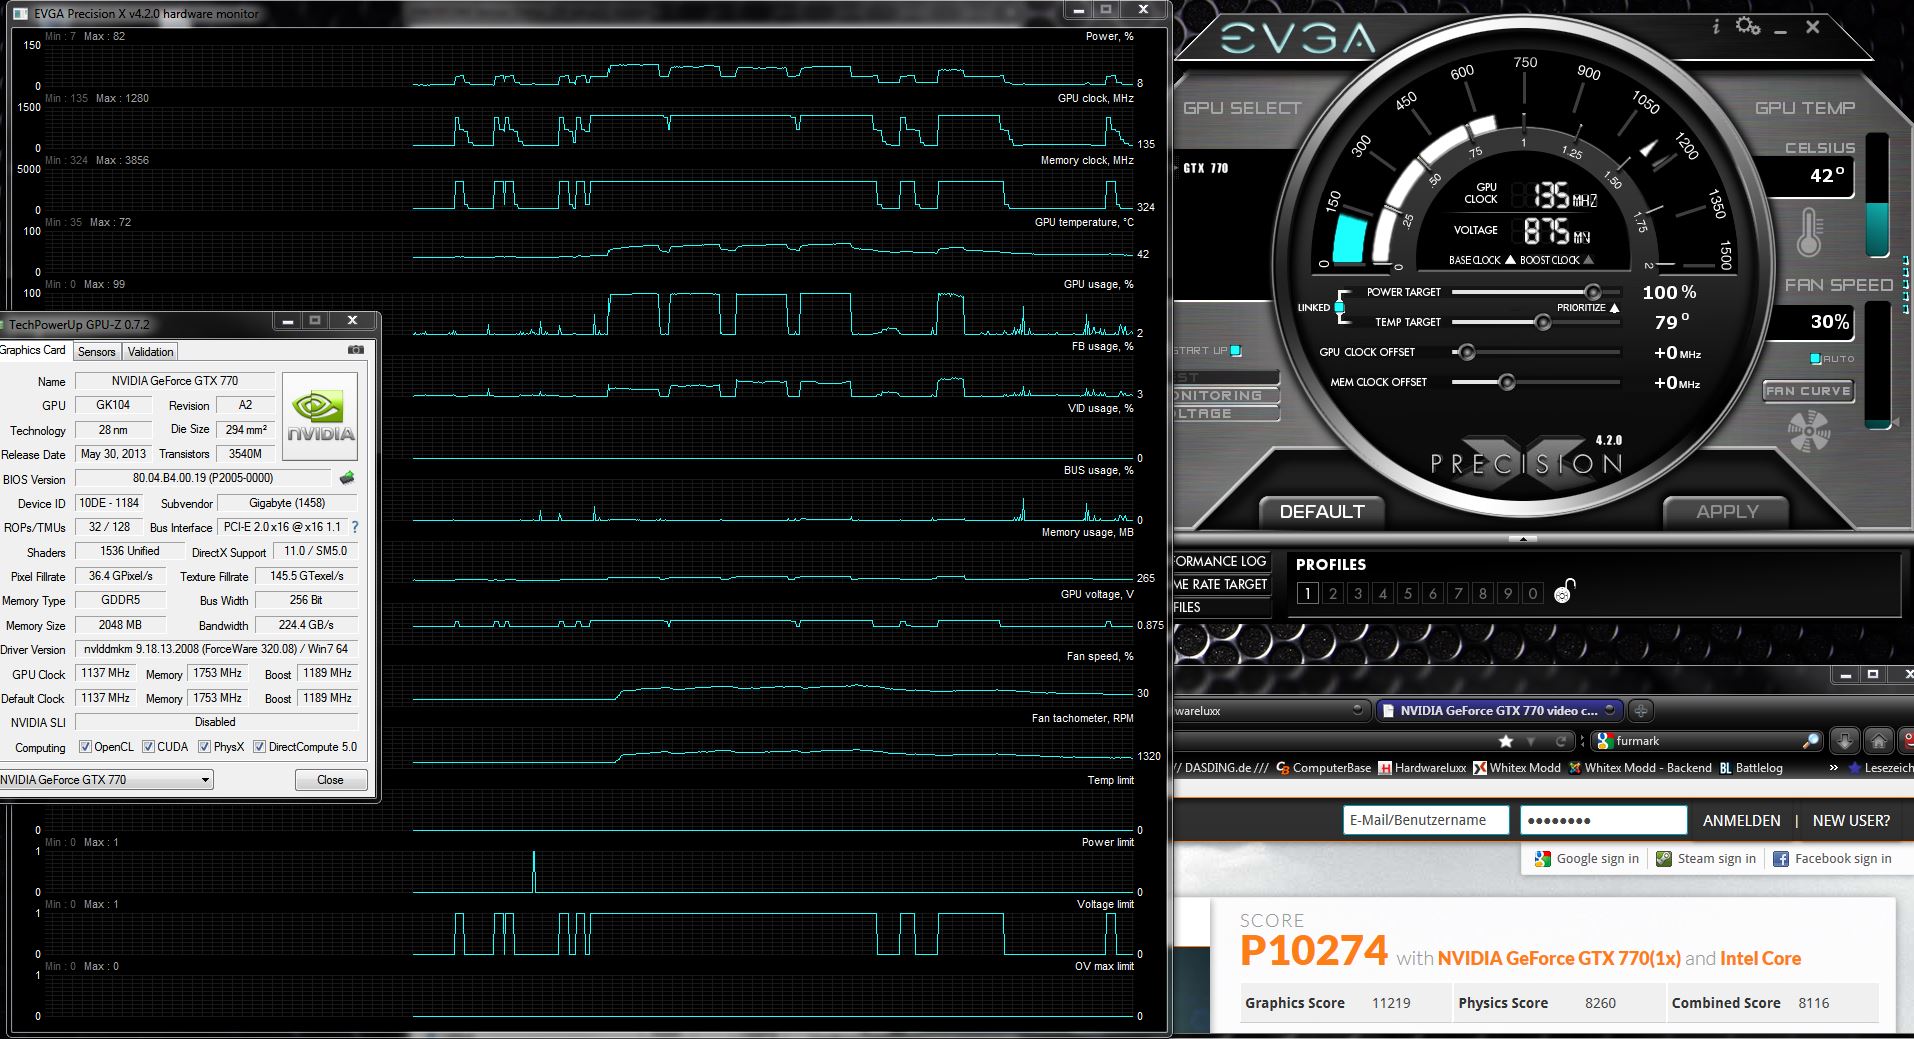The image size is (1914, 1039).
Task: Switch to the Validation tab in GPU-Z
Action: click(x=151, y=351)
